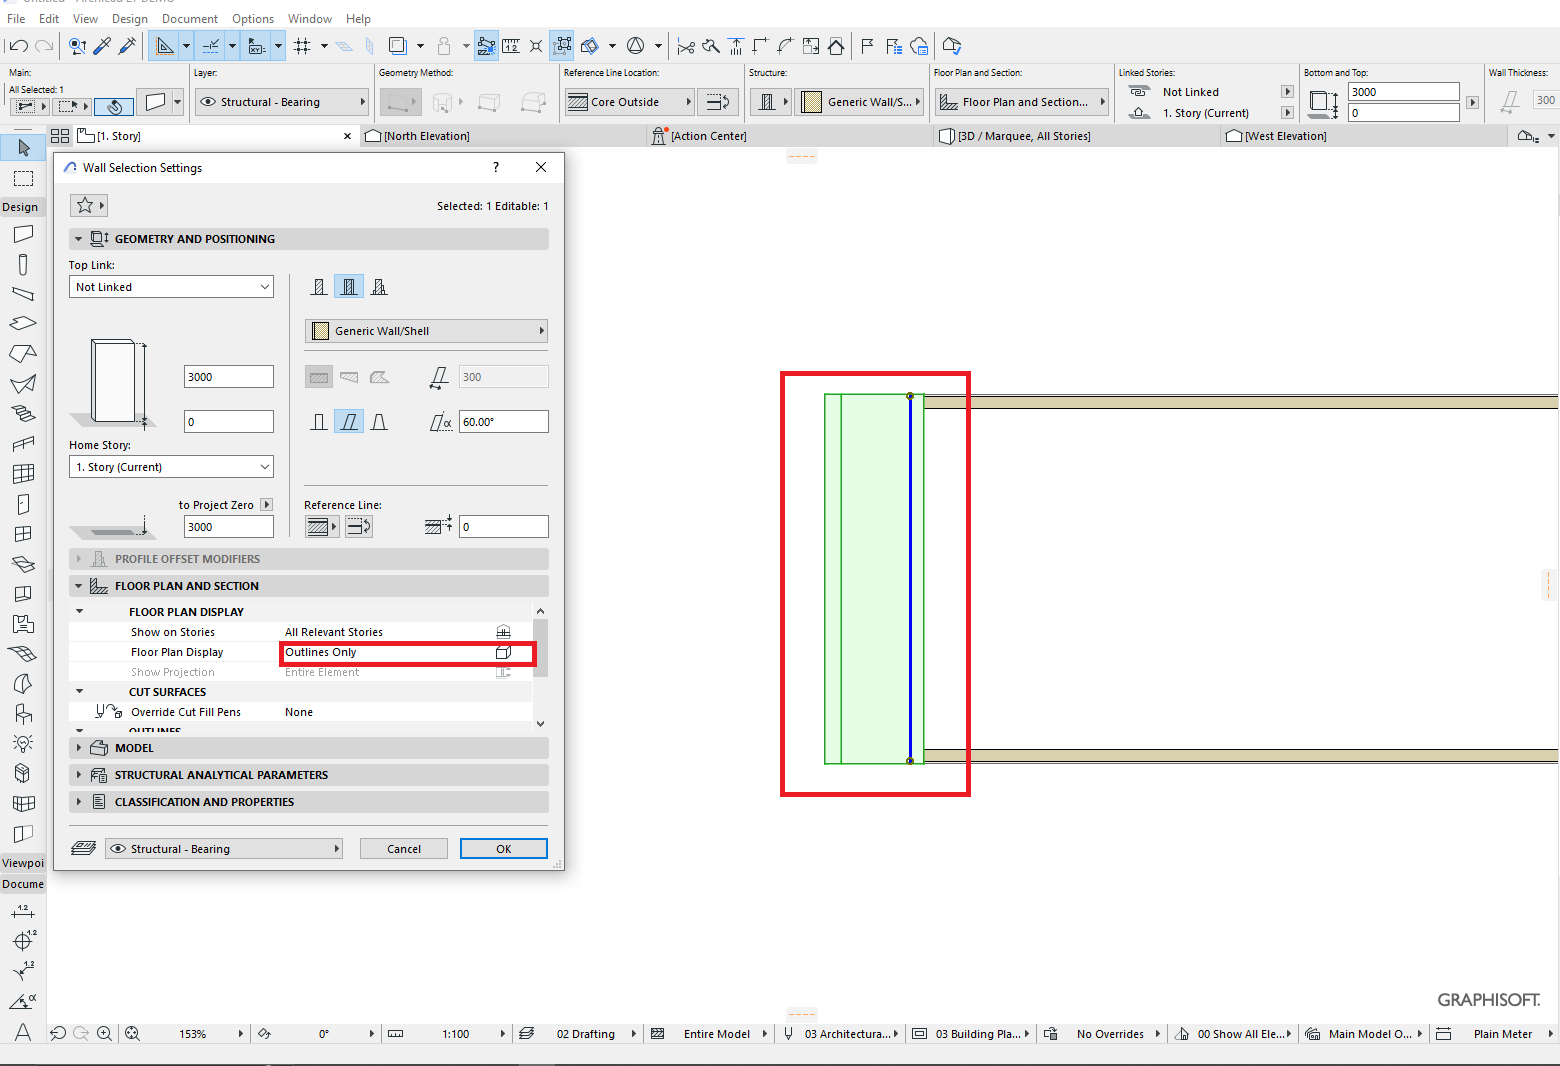The image size is (1560, 1066).
Task: Toggle visibility eye on Structural - Bearing layer
Action: [207, 101]
